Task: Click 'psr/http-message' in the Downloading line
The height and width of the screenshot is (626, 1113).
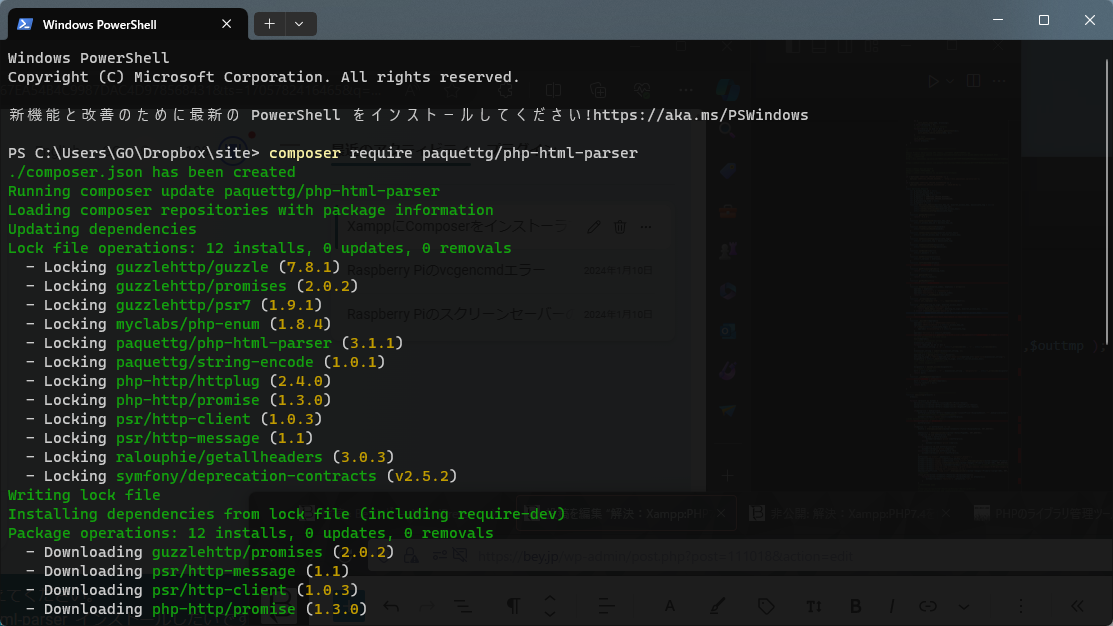Action: pyautogui.click(x=224, y=571)
